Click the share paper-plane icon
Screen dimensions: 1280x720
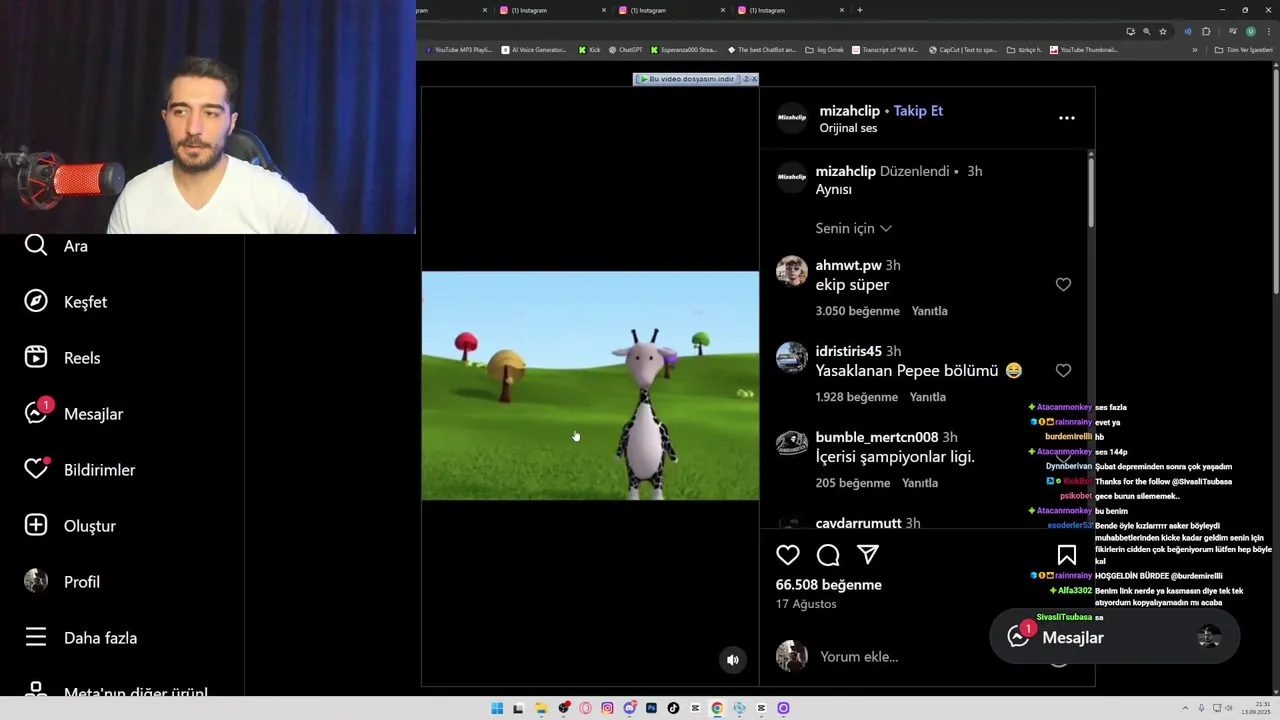(868, 555)
